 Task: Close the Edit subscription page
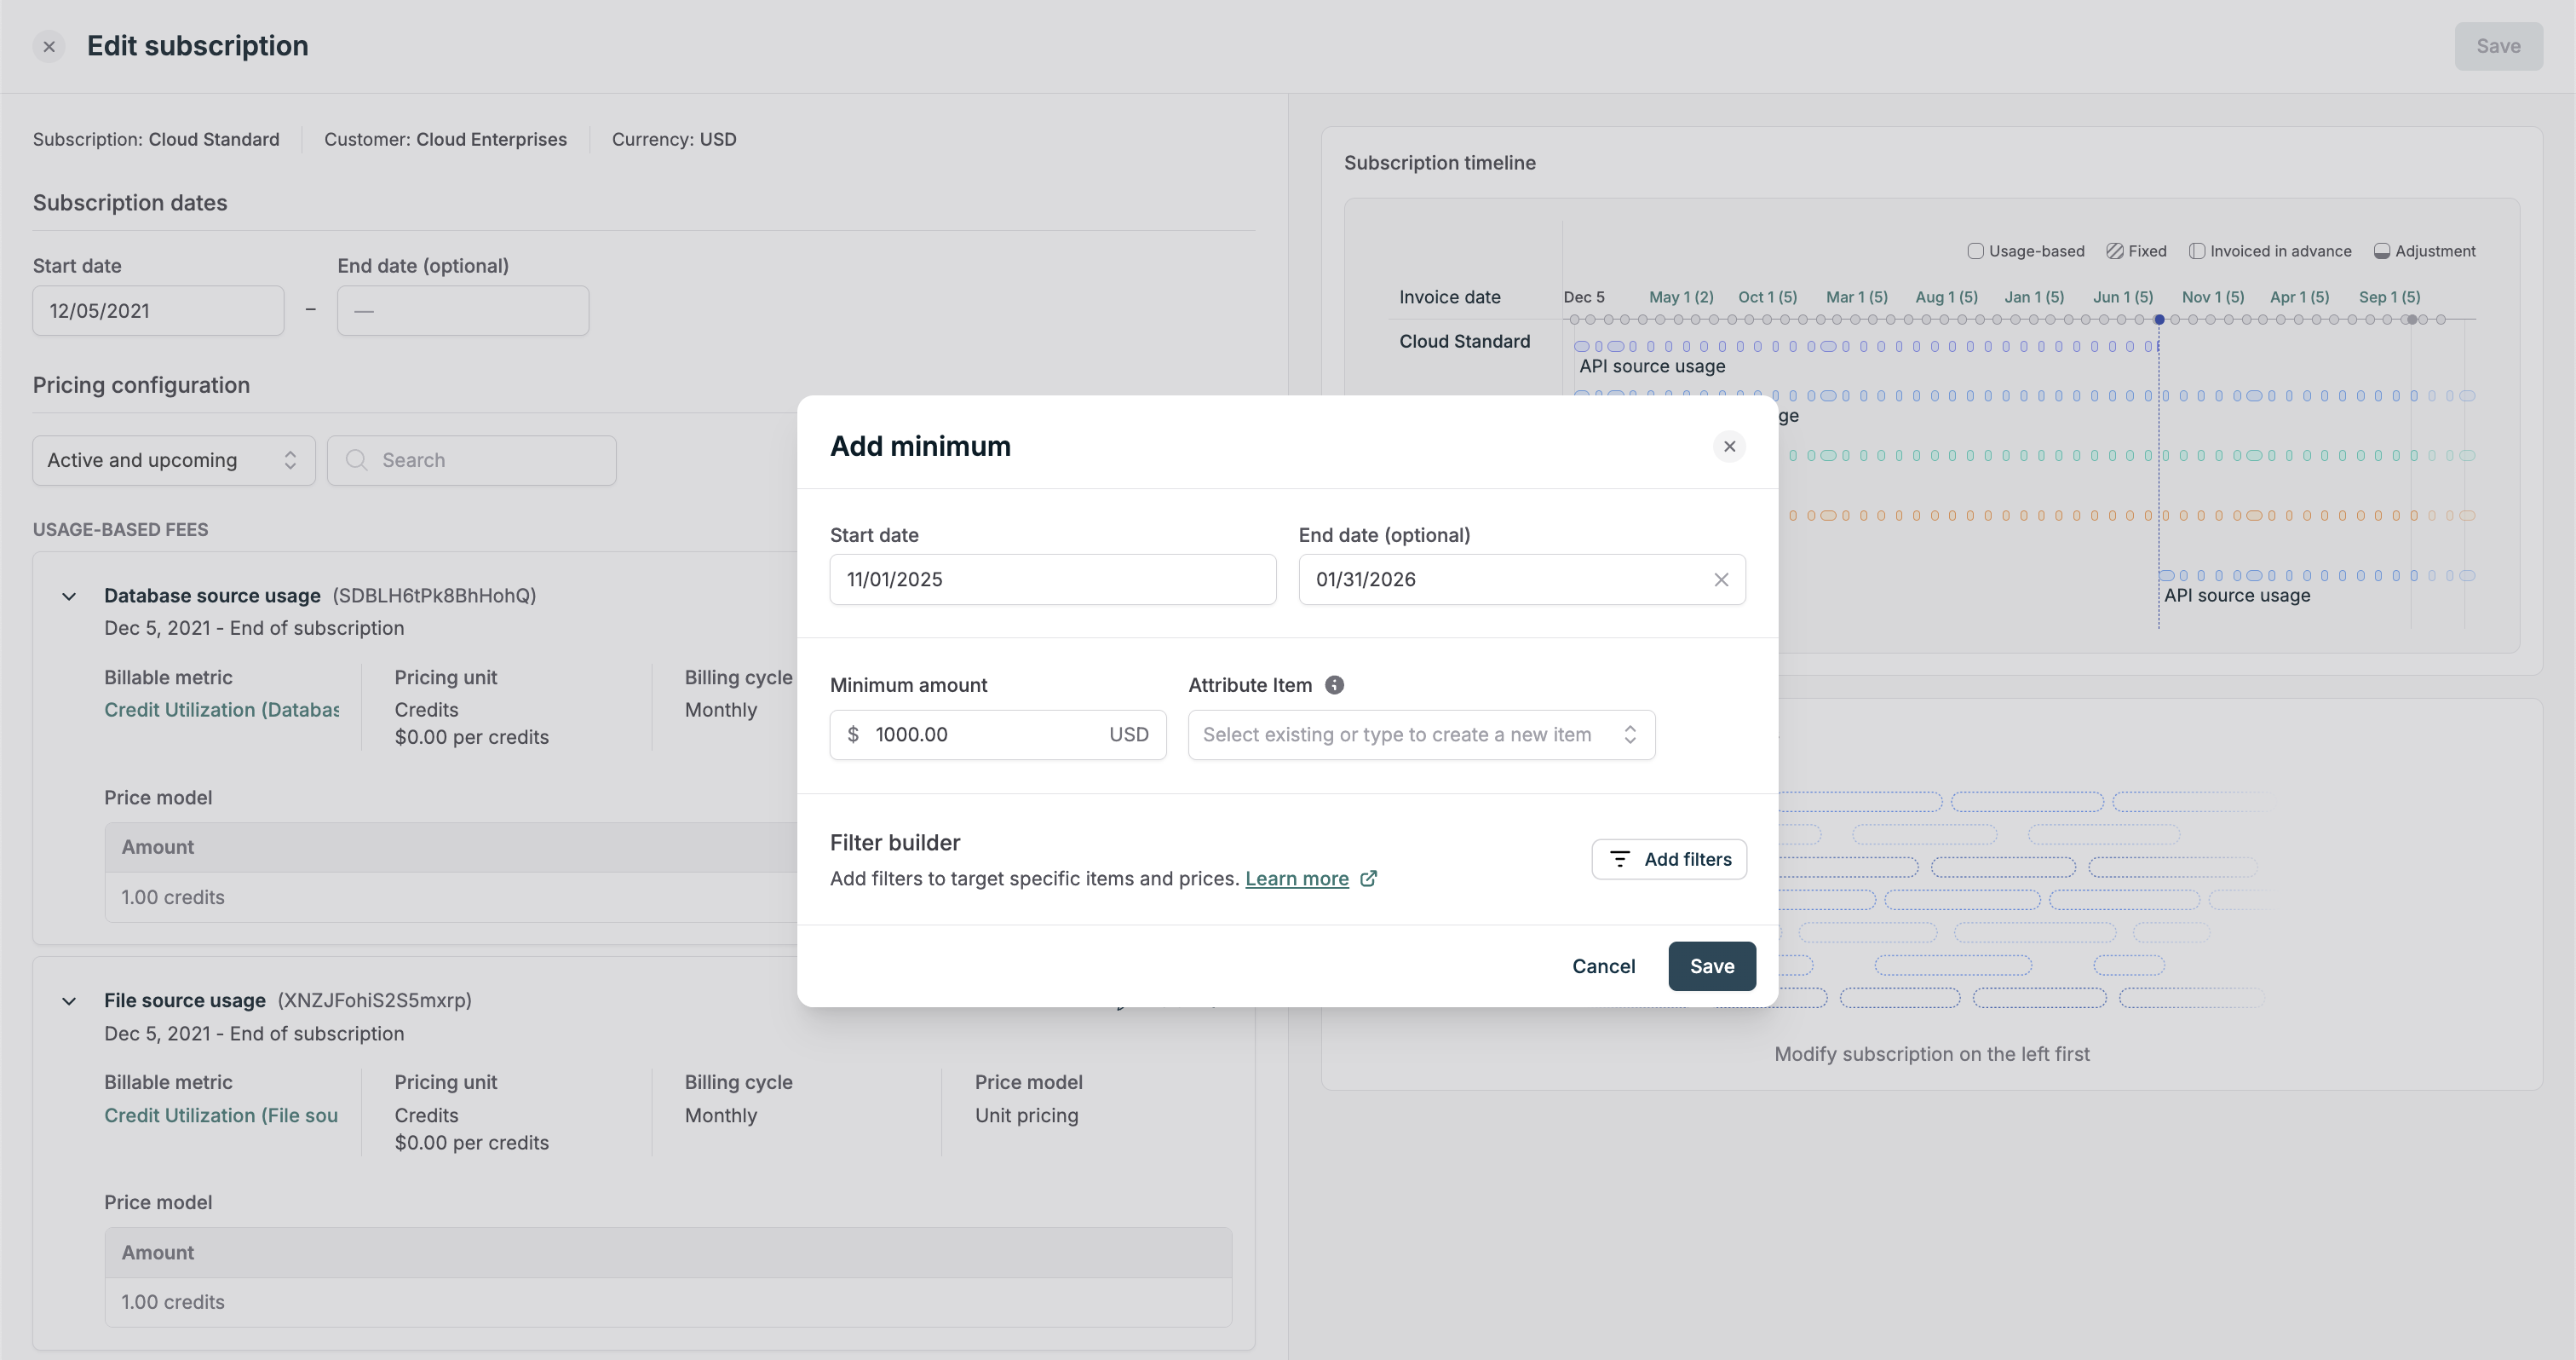pyautogui.click(x=49, y=47)
